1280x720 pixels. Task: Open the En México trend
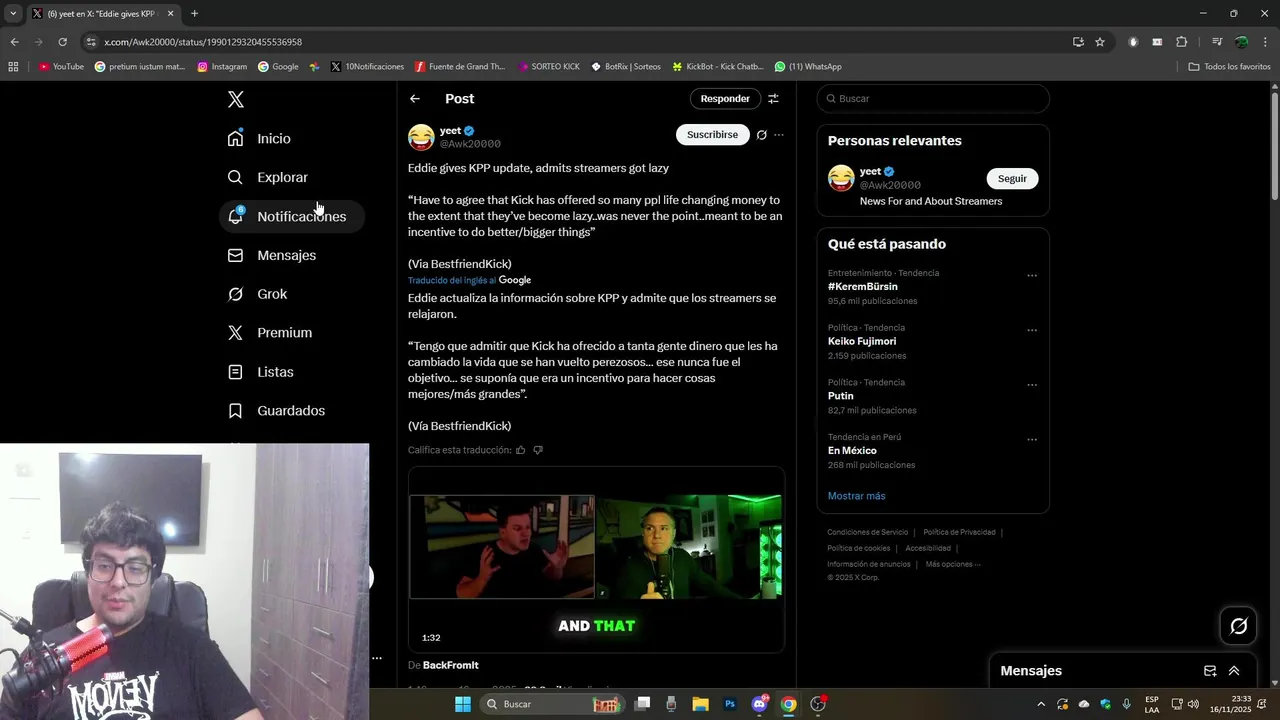(x=852, y=451)
